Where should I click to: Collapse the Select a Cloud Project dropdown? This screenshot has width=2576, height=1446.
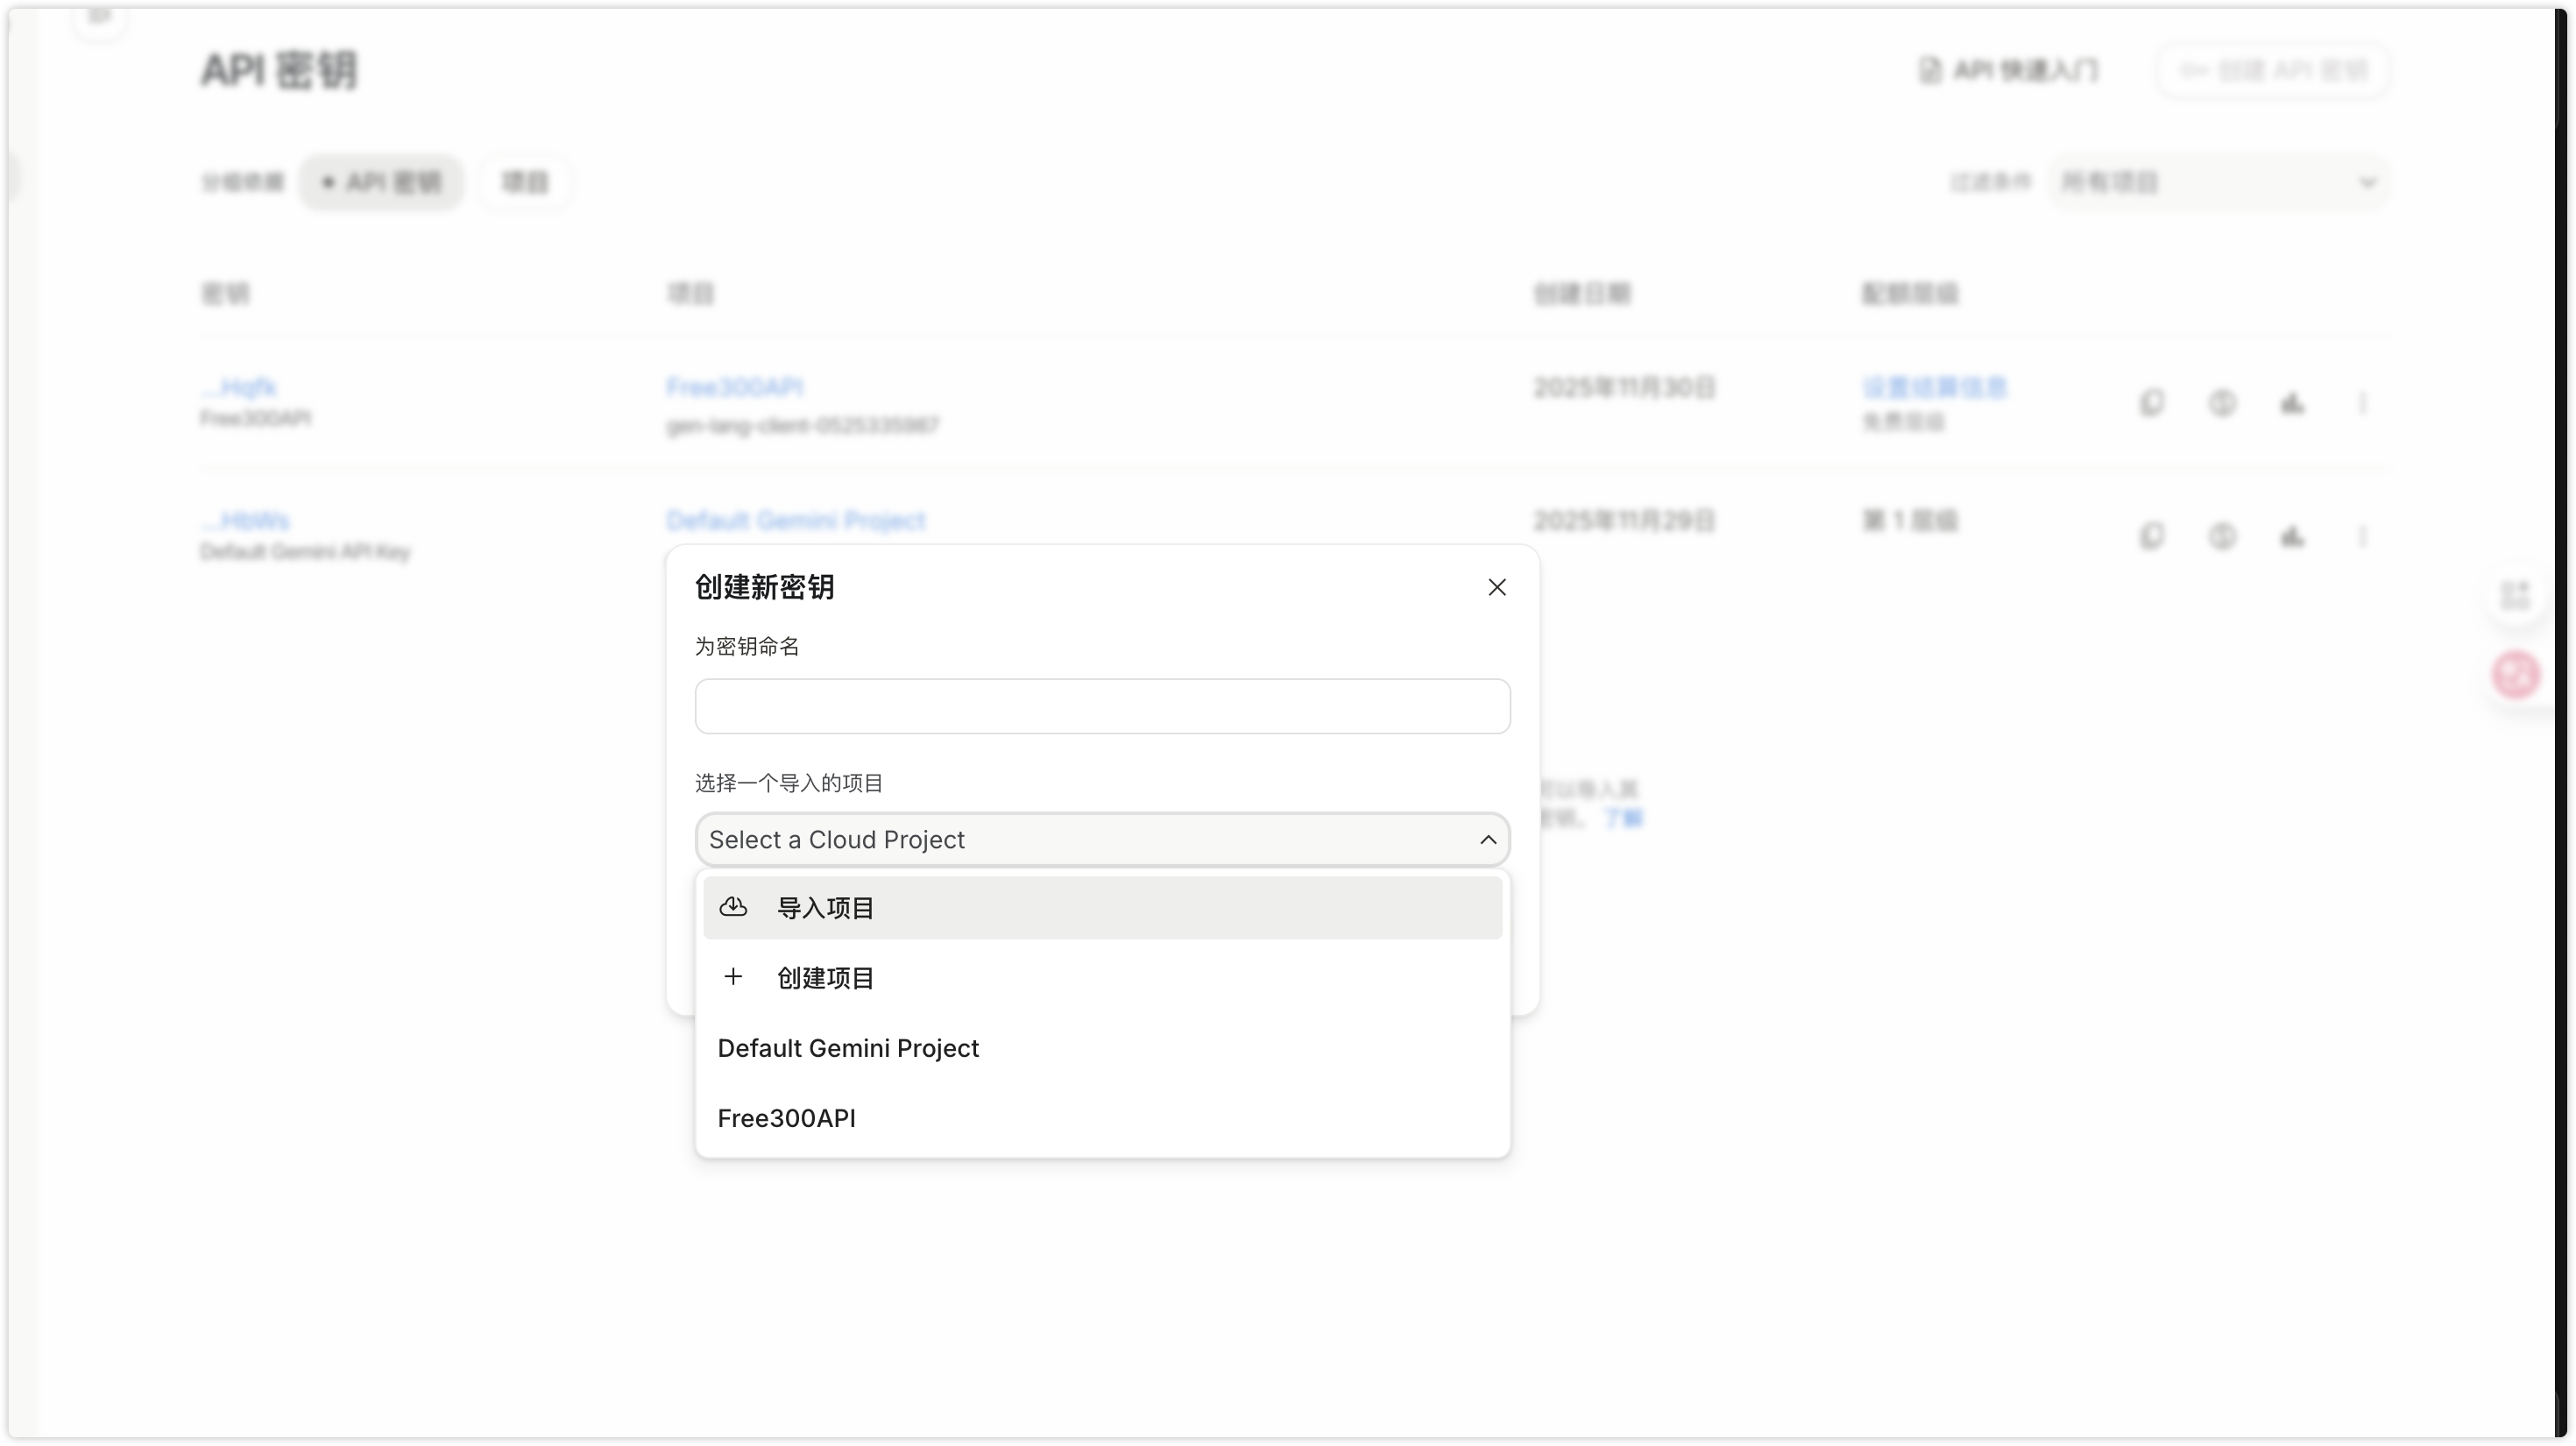tap(1488, 839)
